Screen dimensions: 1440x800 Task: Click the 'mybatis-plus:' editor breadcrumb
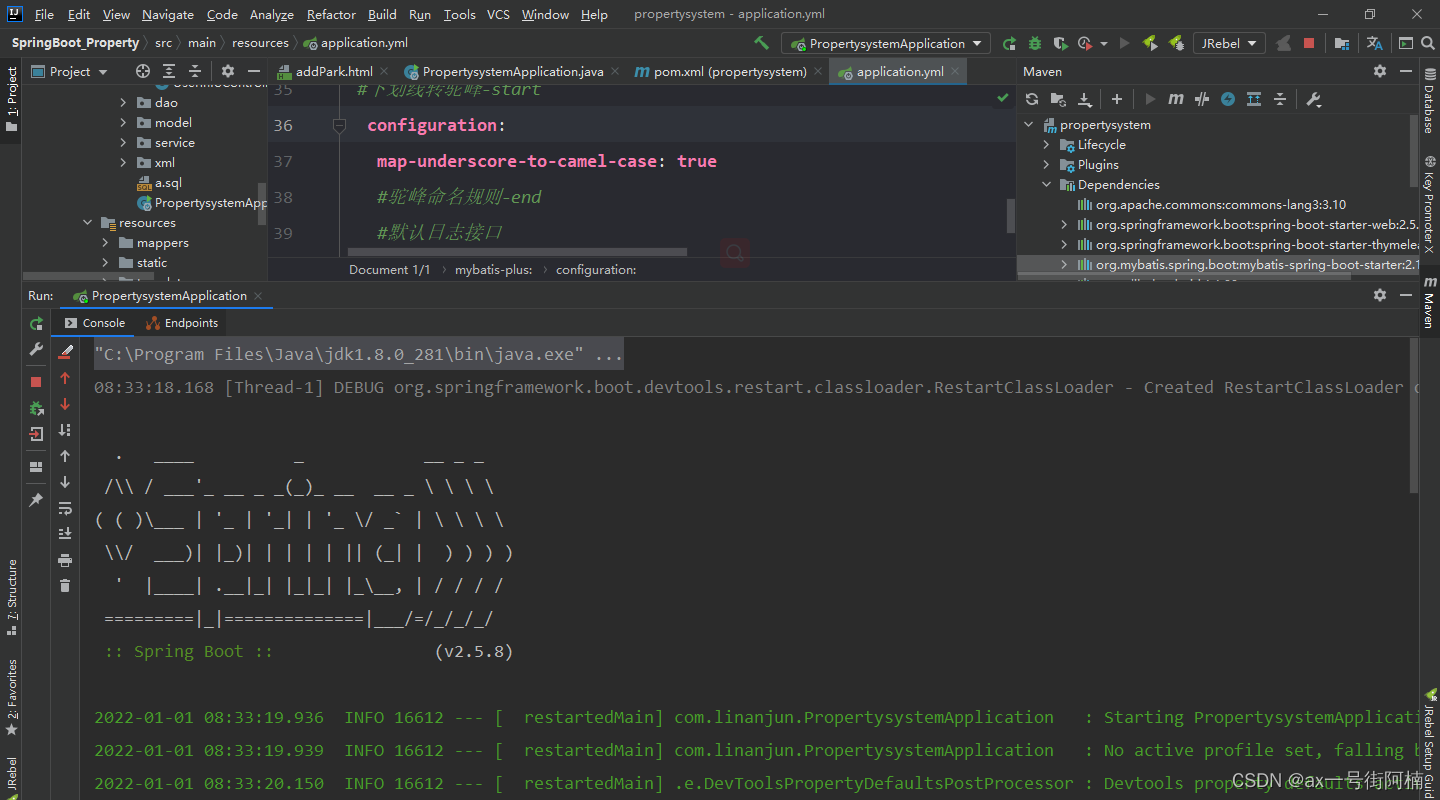coord(494,270)
